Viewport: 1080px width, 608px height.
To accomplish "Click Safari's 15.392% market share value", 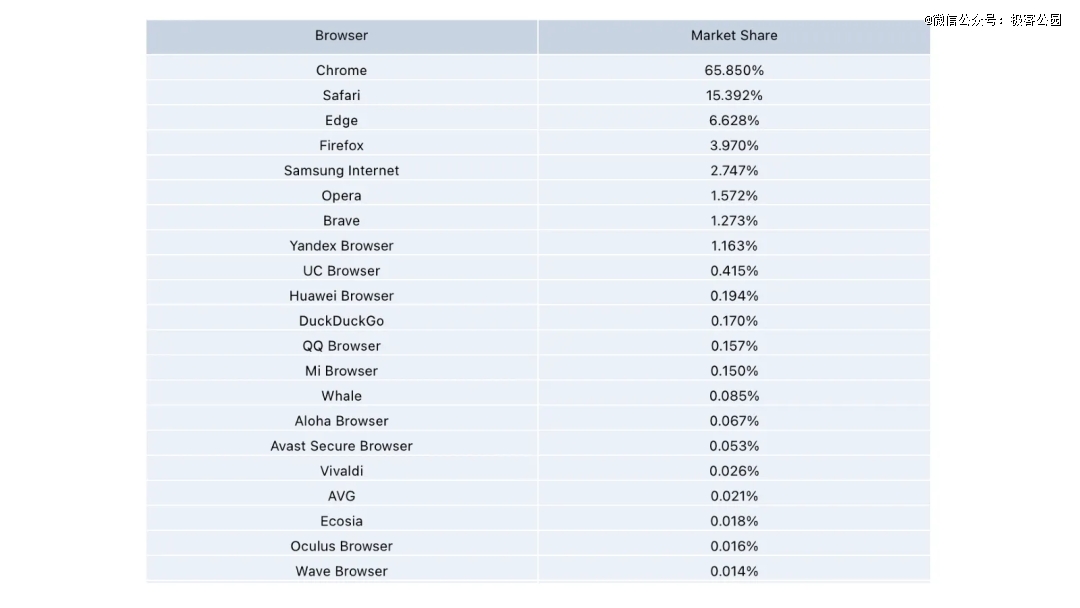I will click(x=734, y=95).
